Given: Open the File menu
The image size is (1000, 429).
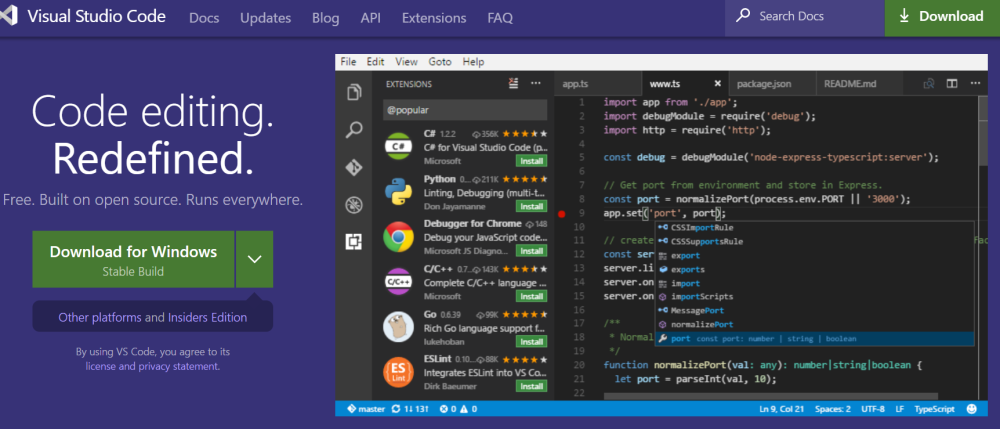Looking at the screenshot, I should click(348, 62).
